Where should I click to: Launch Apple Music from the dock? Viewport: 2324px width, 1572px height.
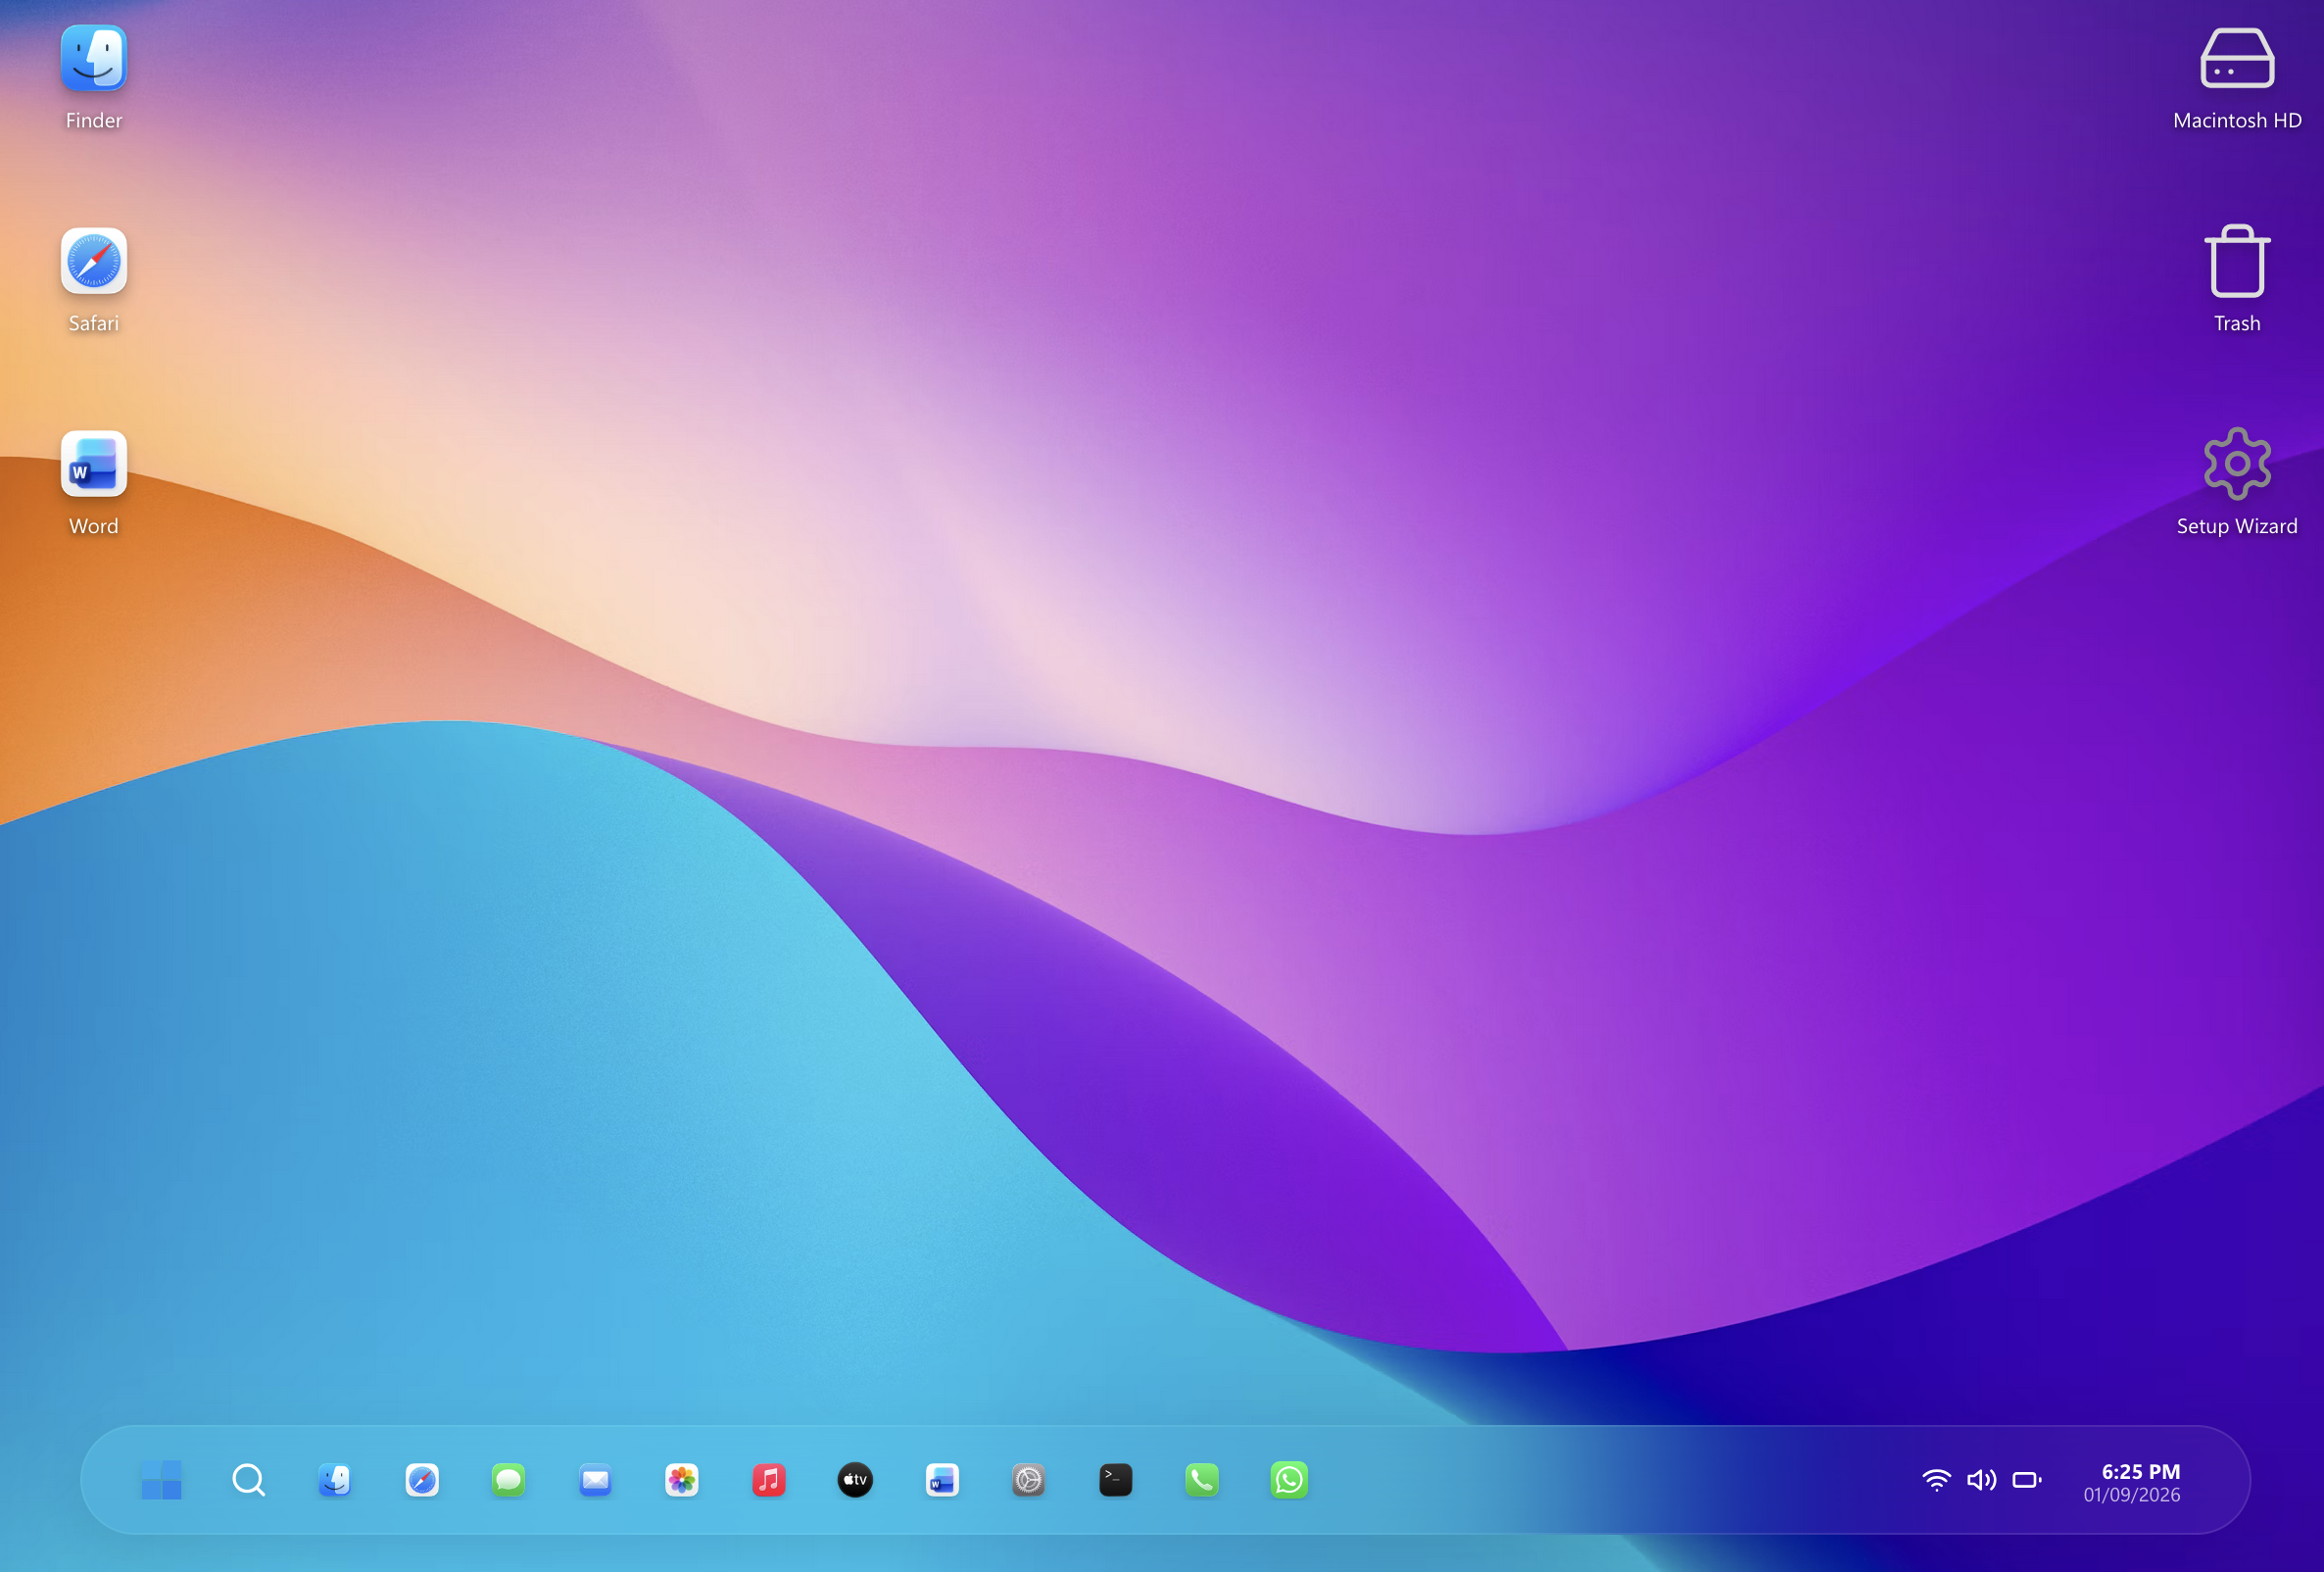click(x=768, y=1481)
